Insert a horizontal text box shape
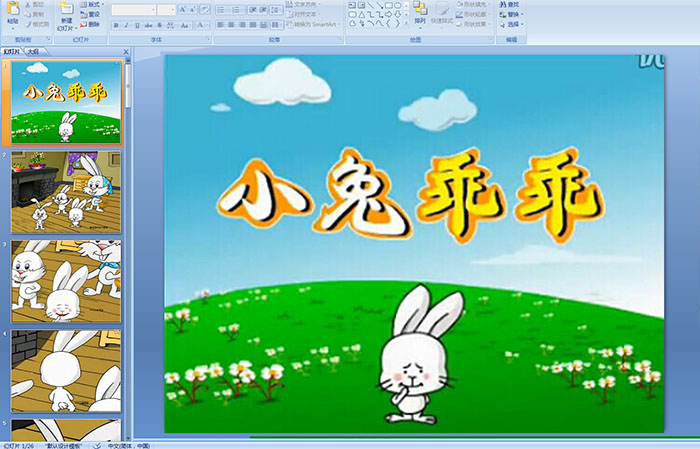Image resolution: width=700 pixels, height=449 pixels. point(352,5)
